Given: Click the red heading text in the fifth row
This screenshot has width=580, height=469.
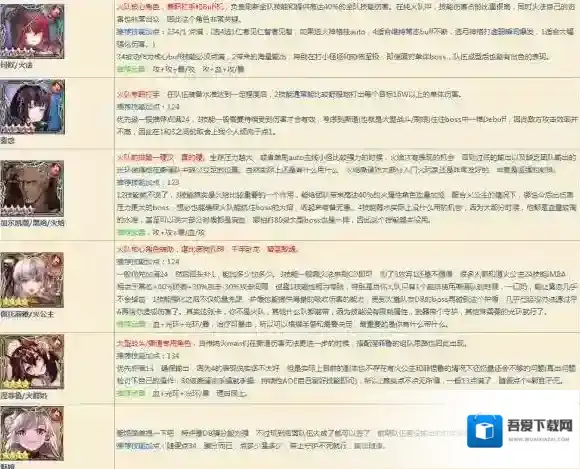Looking at the screenshot, I should 155,343.
